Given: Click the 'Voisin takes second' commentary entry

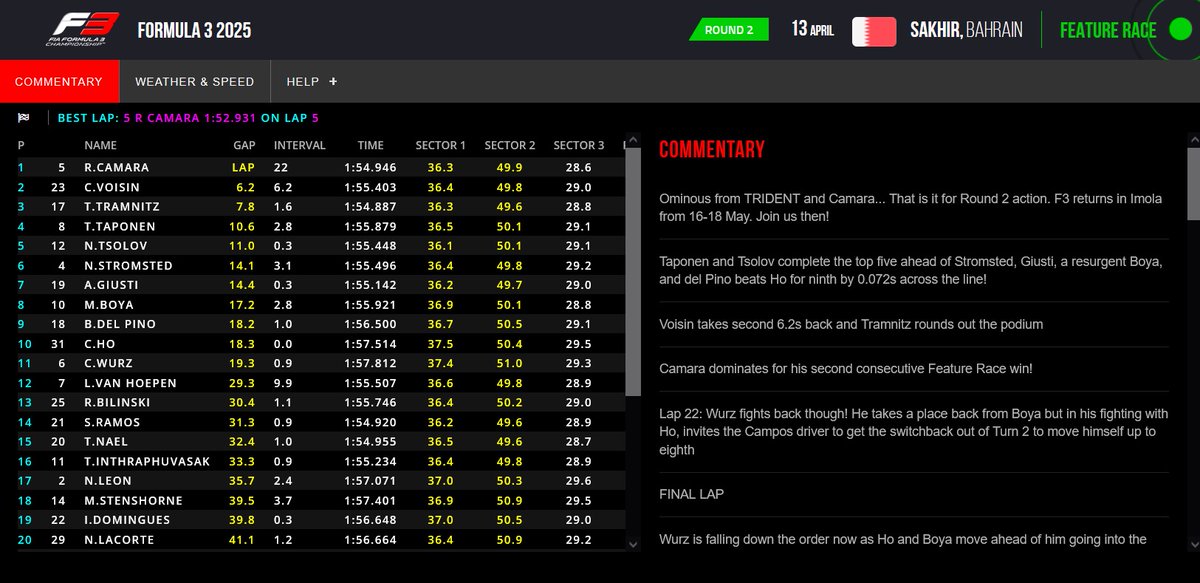Looking at the screenshot, I should point(851,324).
